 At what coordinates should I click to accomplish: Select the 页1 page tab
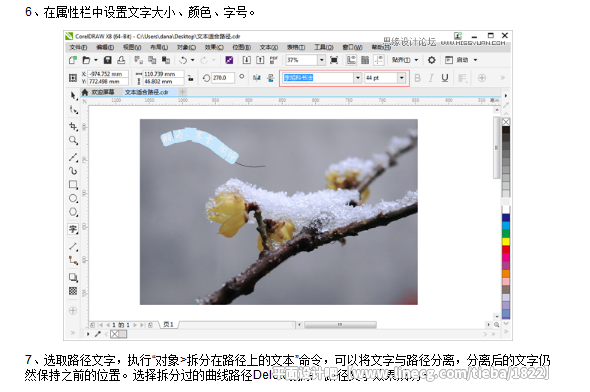click(x=168, y=324)
